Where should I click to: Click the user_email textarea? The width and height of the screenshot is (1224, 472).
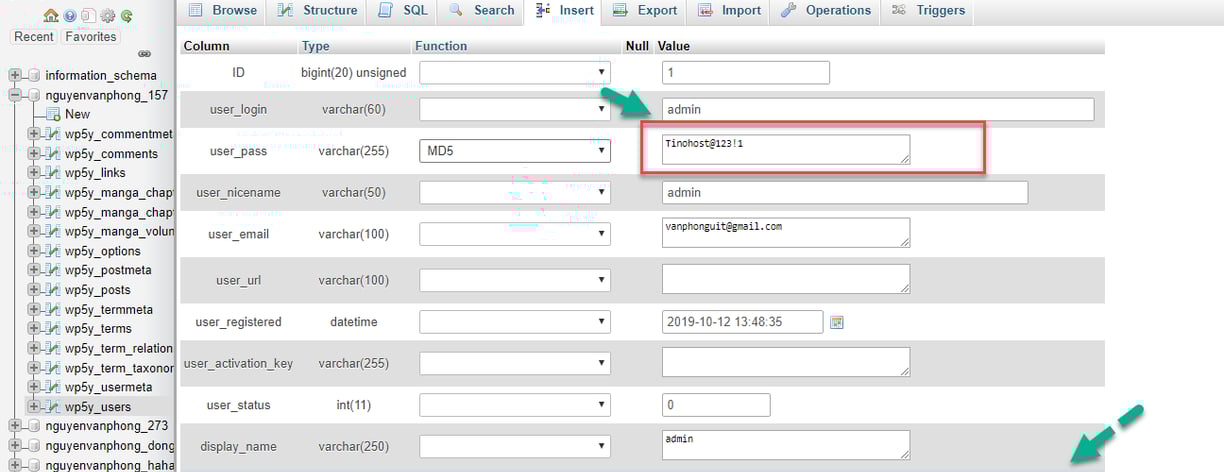point(786,232)
